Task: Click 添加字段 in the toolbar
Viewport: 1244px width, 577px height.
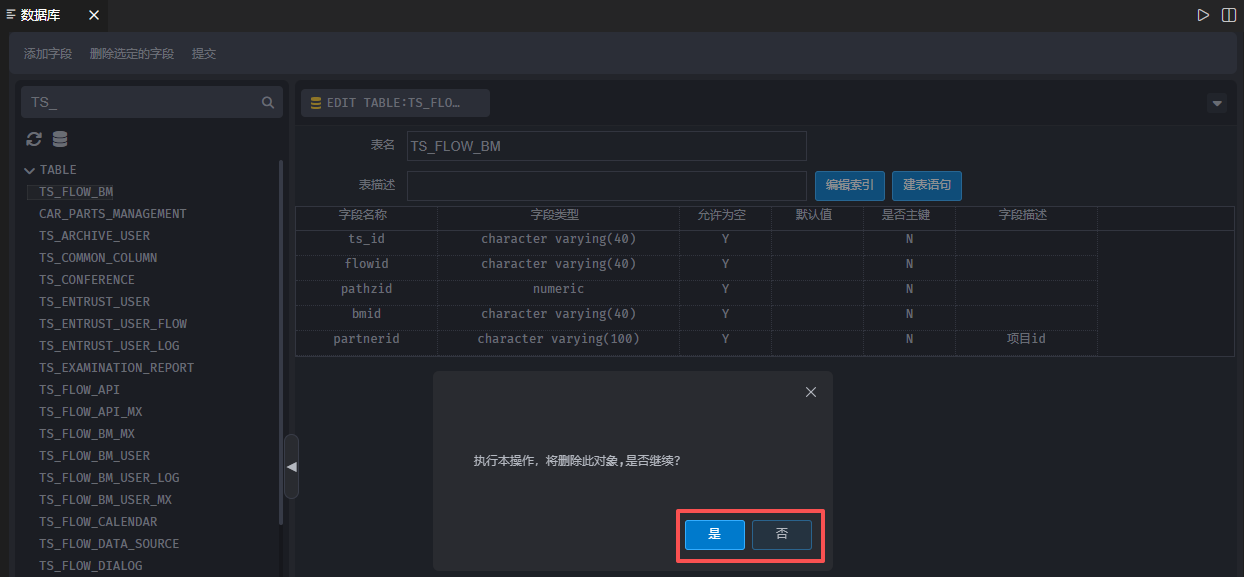Action: [x=48, y=54]
